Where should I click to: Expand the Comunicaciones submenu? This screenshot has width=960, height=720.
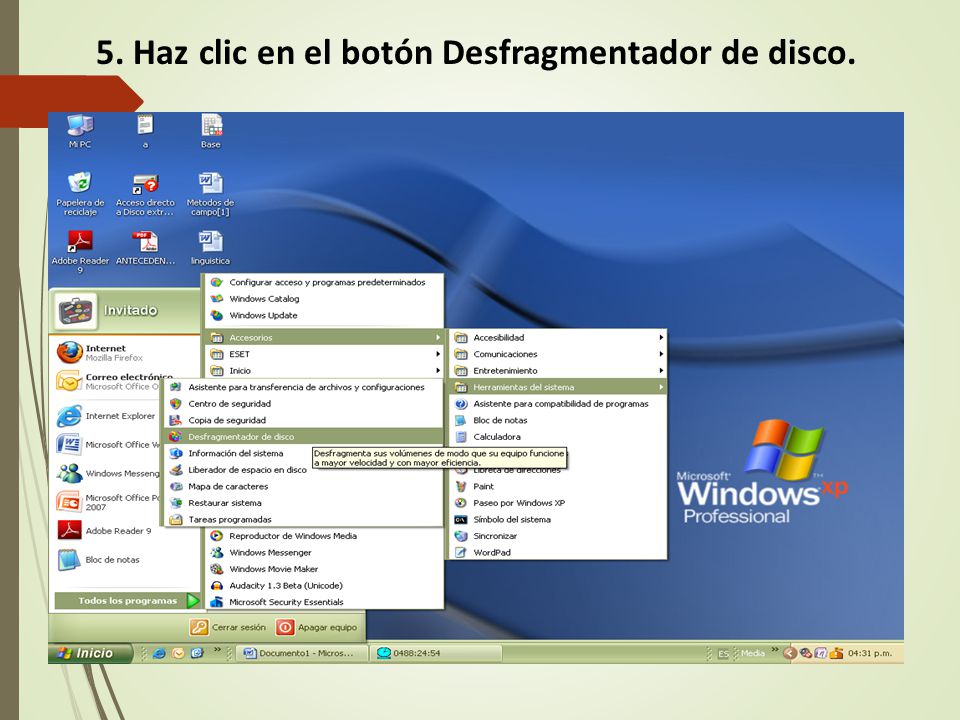tap(558, 354)
